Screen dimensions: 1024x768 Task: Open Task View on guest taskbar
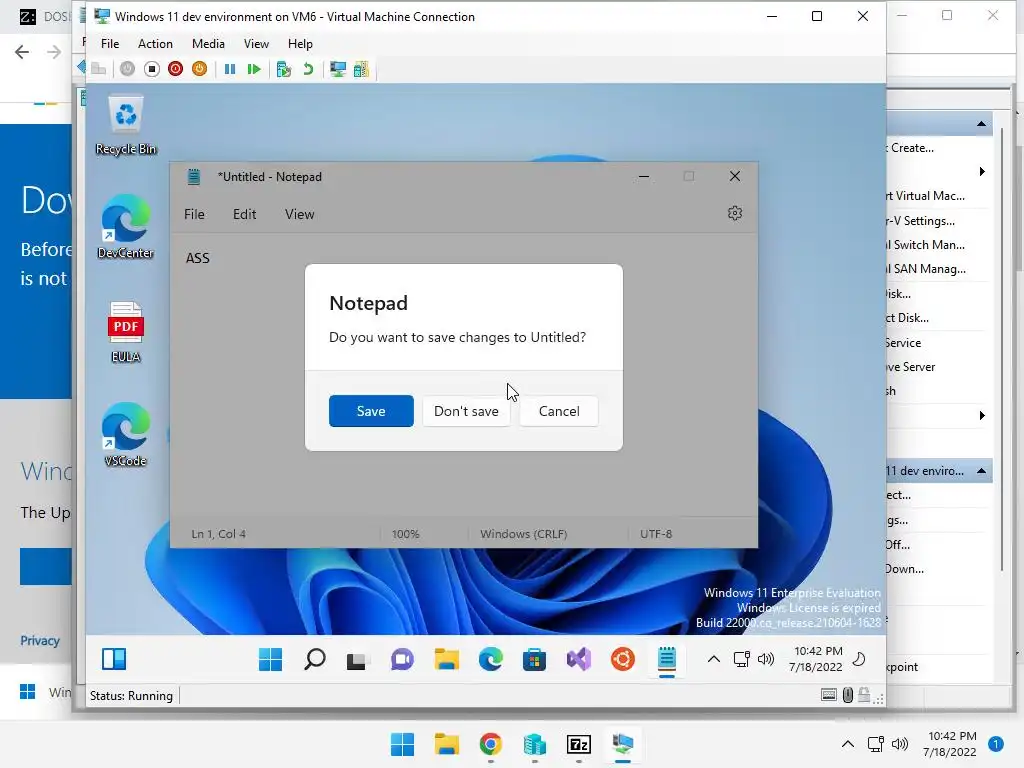coord(358,660)
